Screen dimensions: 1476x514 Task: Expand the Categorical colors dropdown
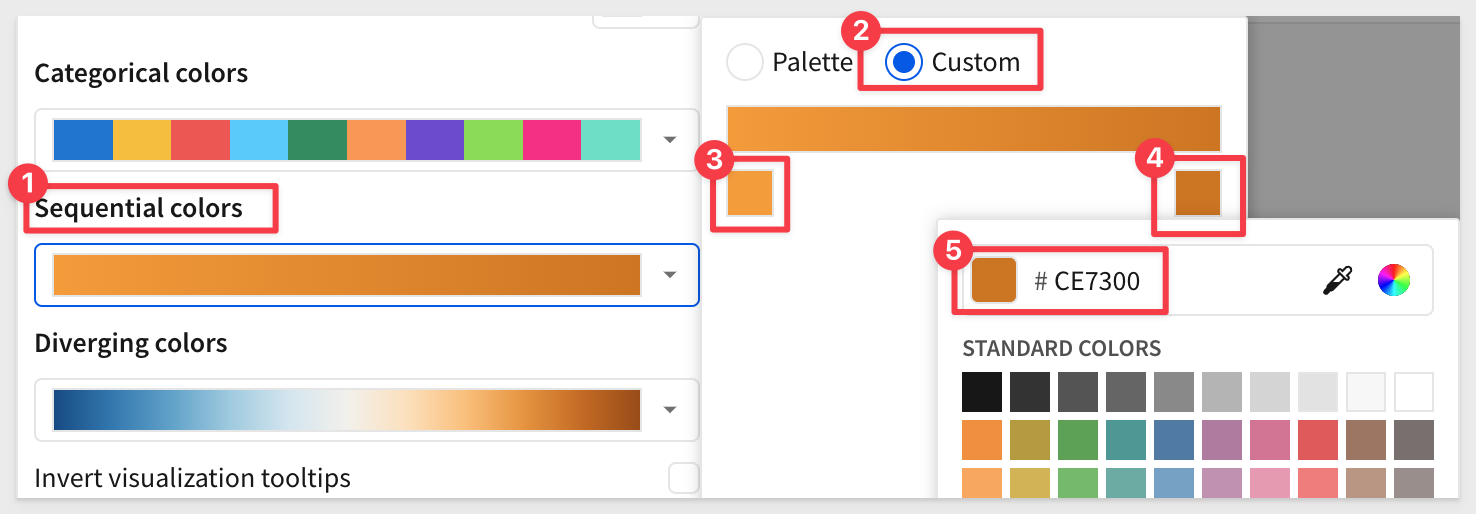point(670,139)
